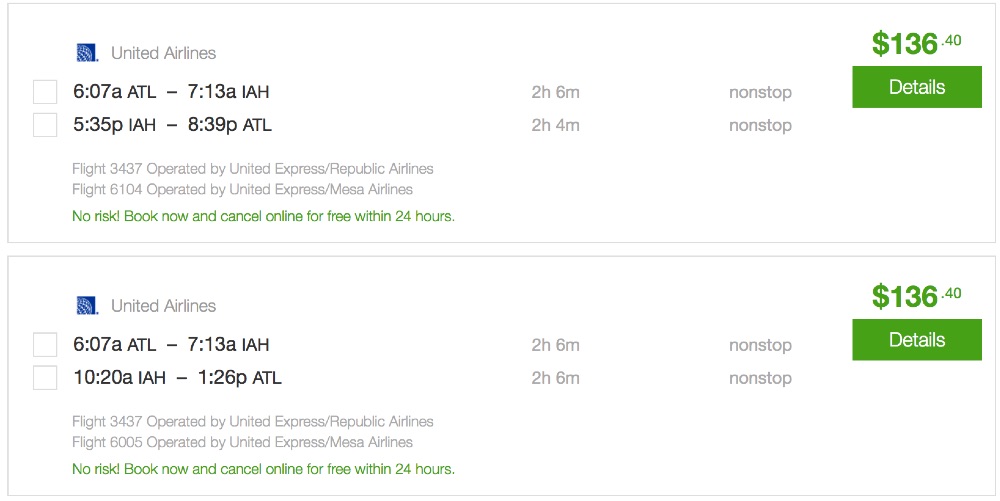Screen dimensions: 1000x501
Task: Click the Flight 6005 Mesa Airlines operator line
Action: (242, 442)
